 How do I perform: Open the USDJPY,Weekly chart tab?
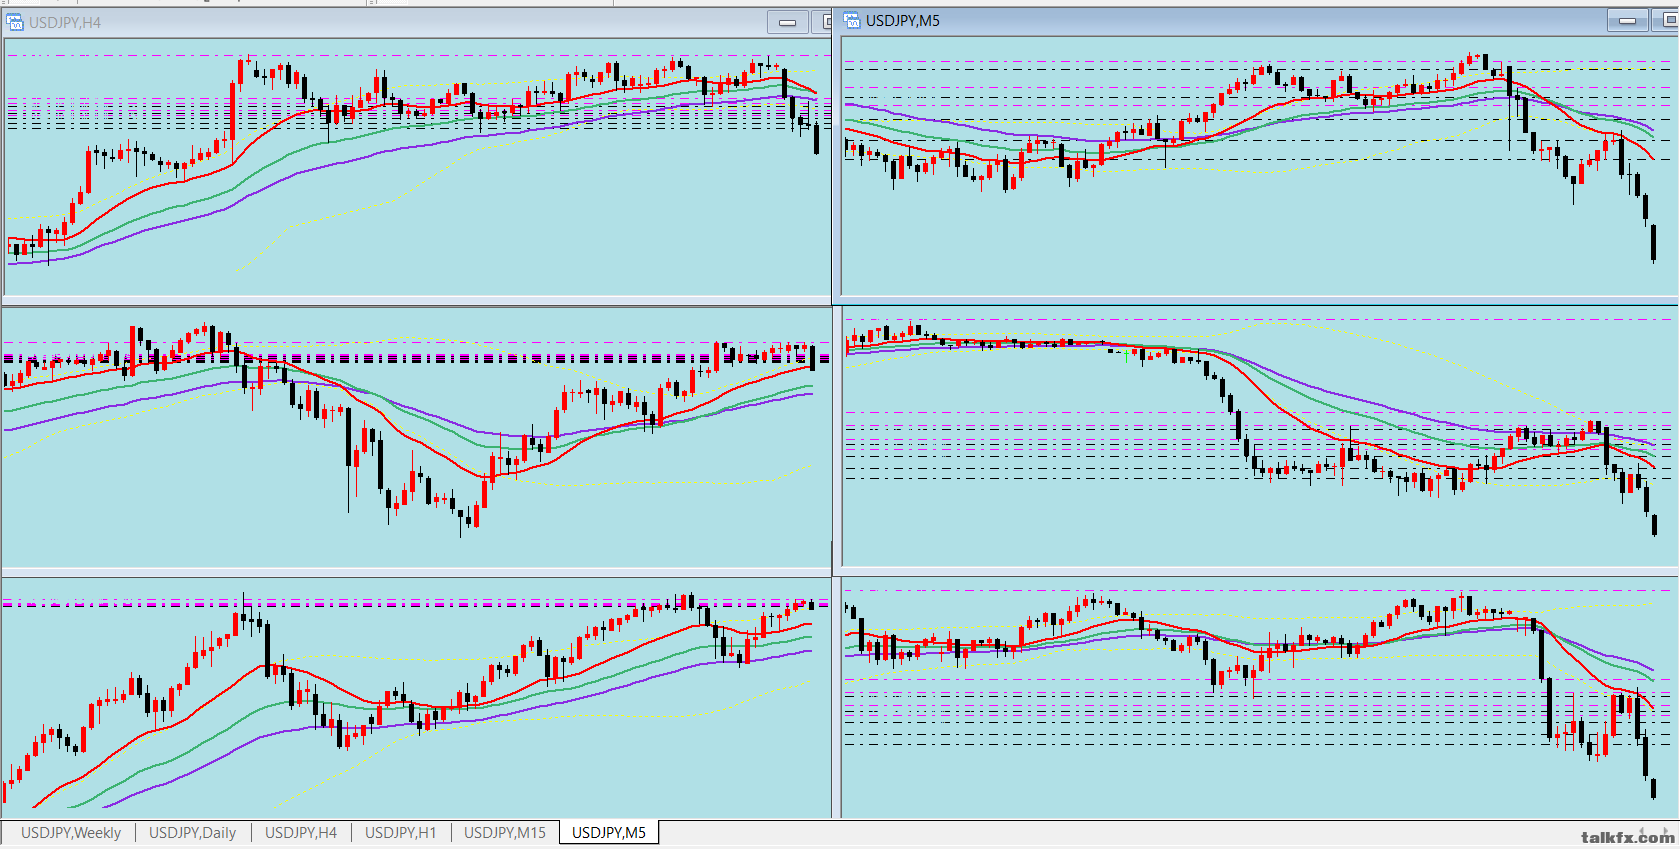click(x=71, y=832)
